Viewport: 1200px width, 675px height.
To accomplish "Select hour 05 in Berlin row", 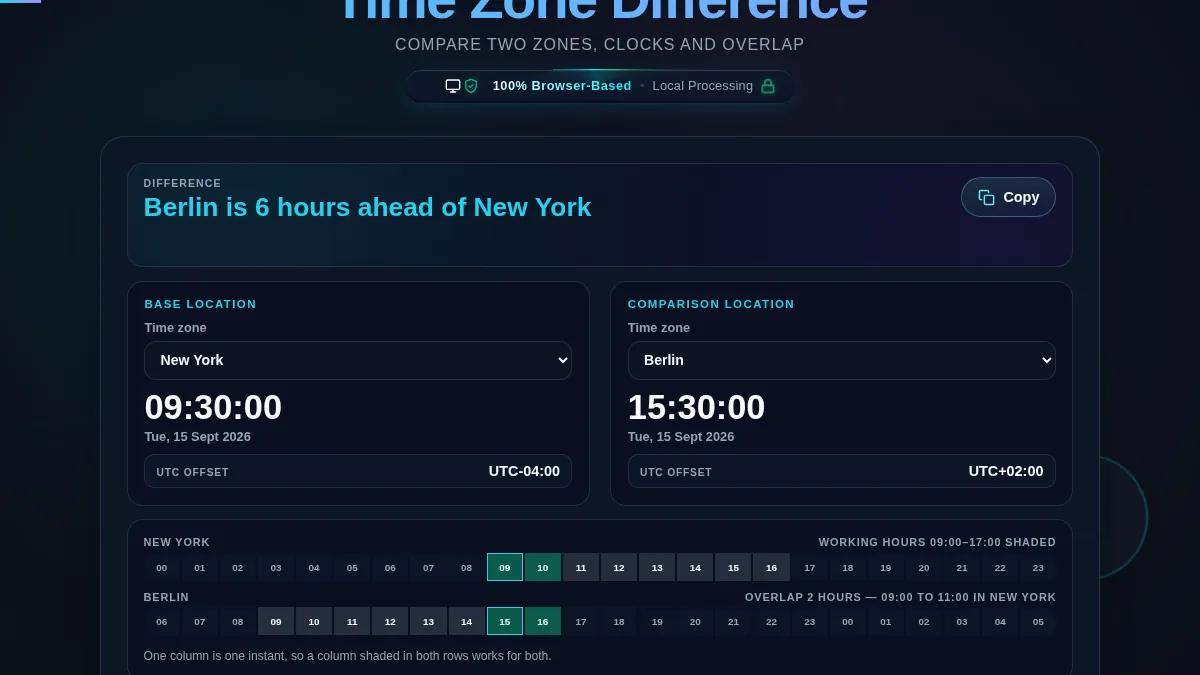I will tap(1038, 621).
